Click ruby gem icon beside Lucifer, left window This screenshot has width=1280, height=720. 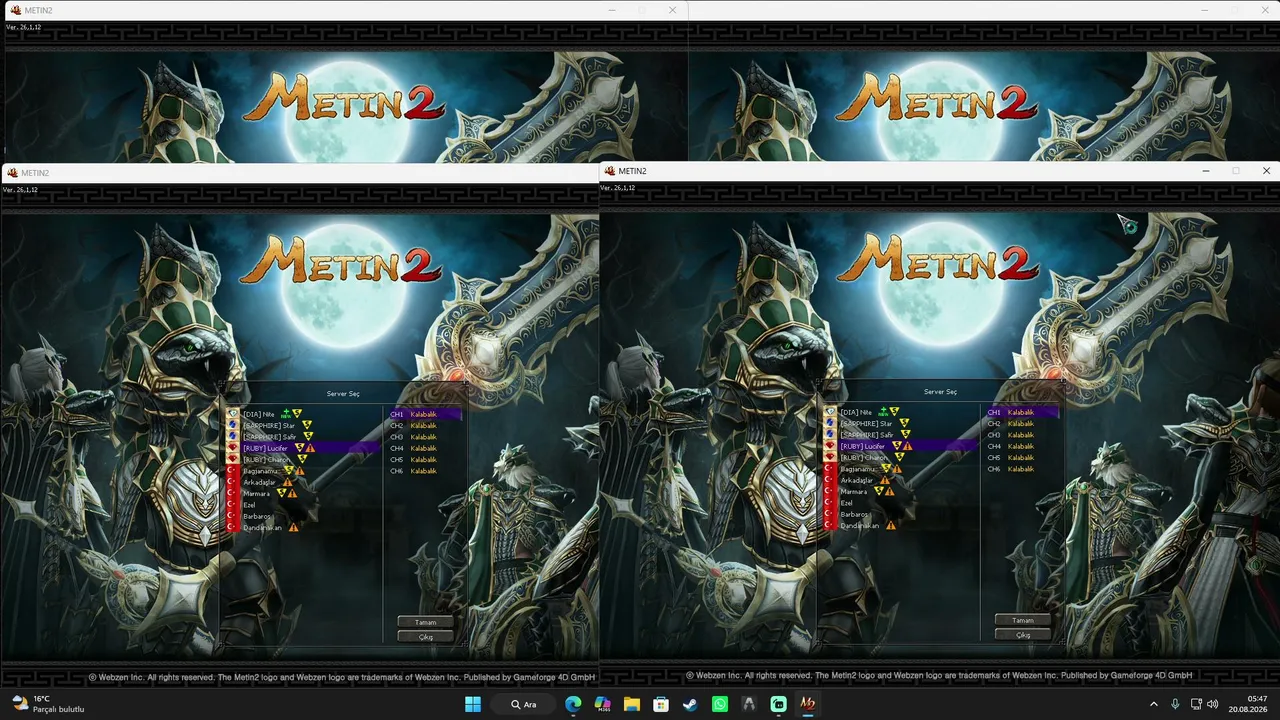click(234, 448)
